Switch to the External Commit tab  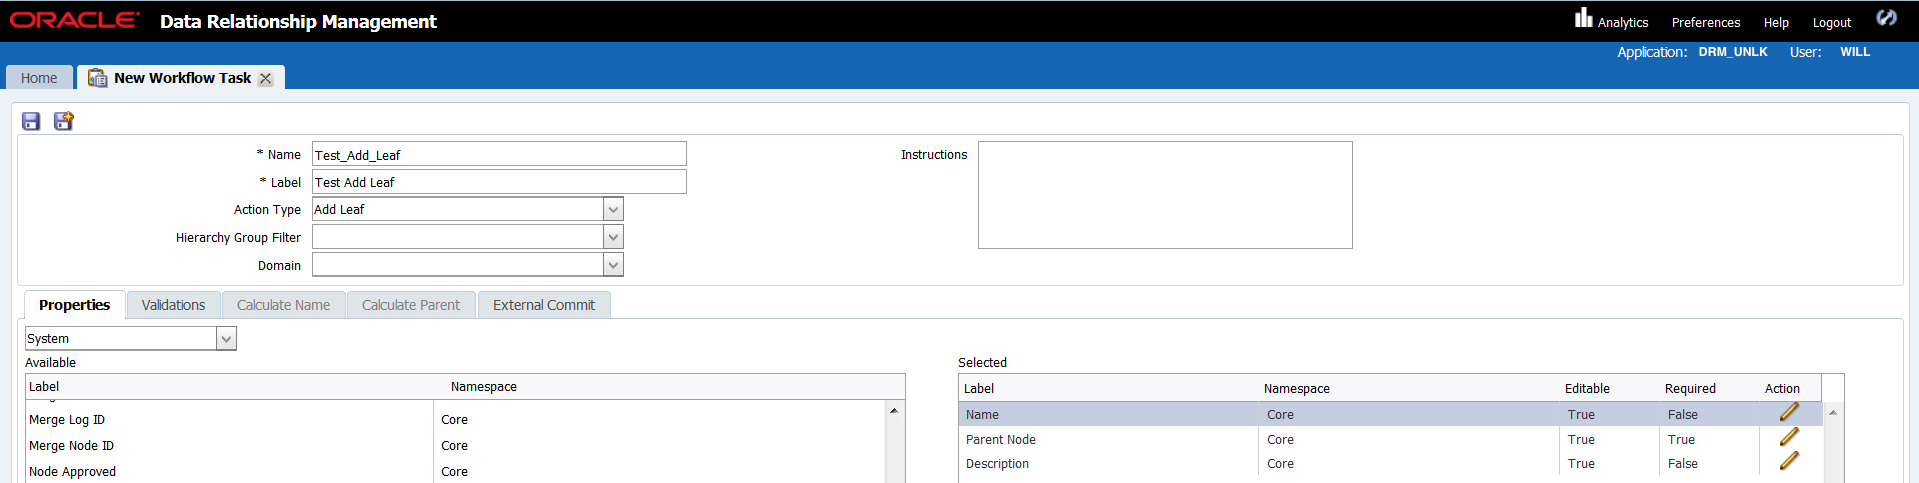(x=543, y=305)
